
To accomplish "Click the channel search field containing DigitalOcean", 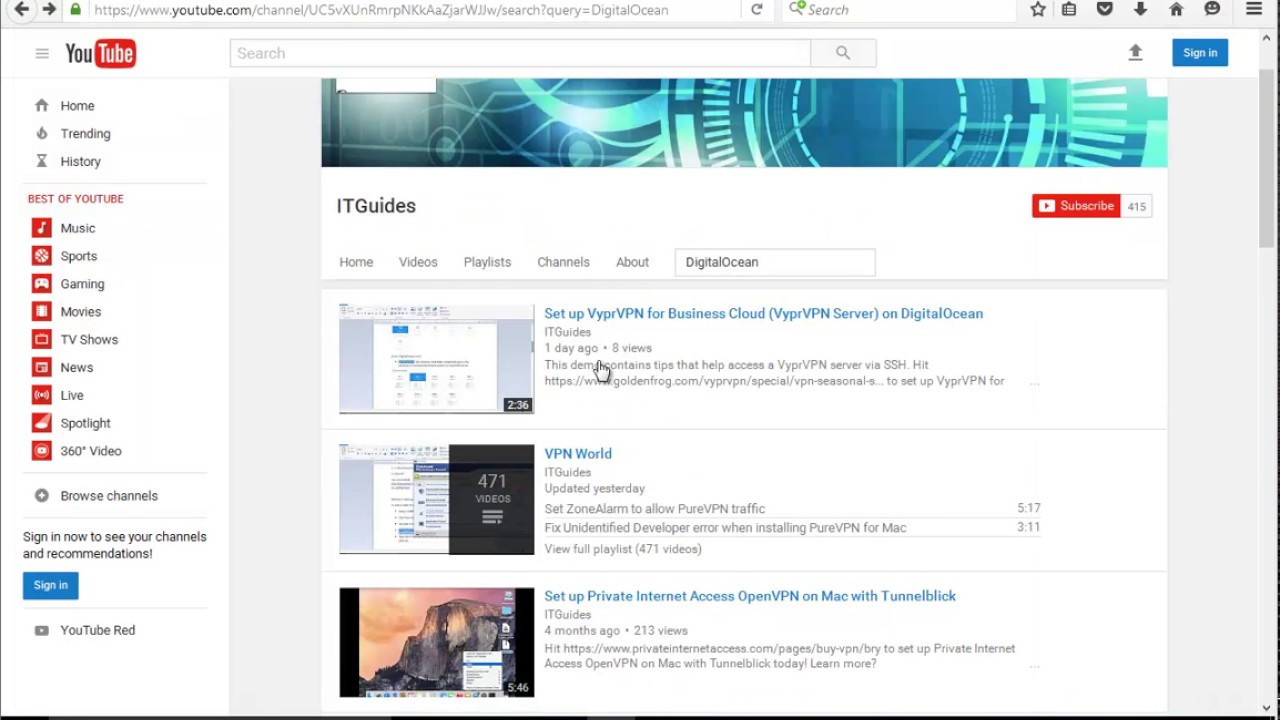I will tap(775, 262).
